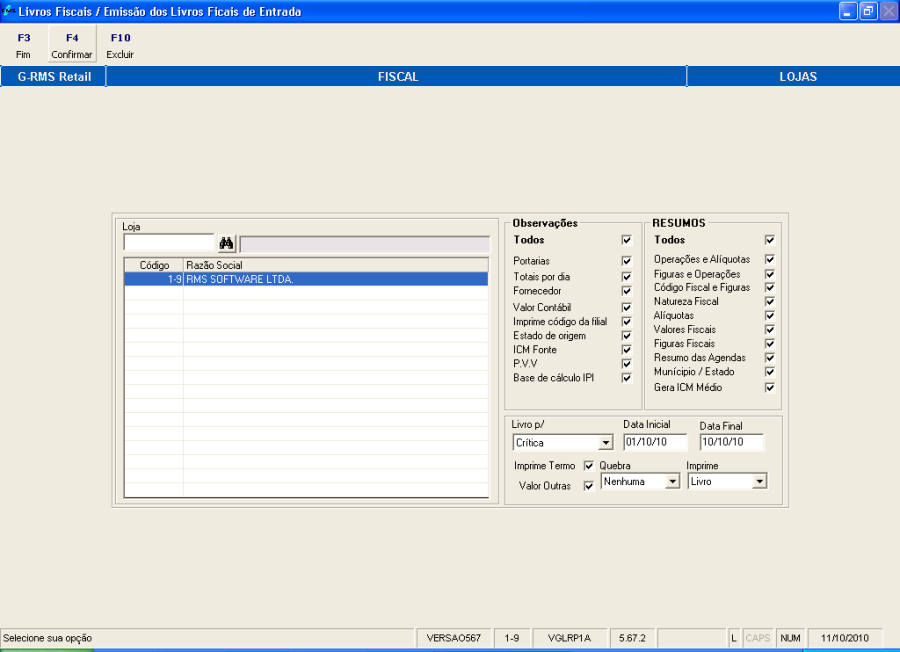
Task: Click 11/10/2010 date in status bar
Action: click(844, 638)
